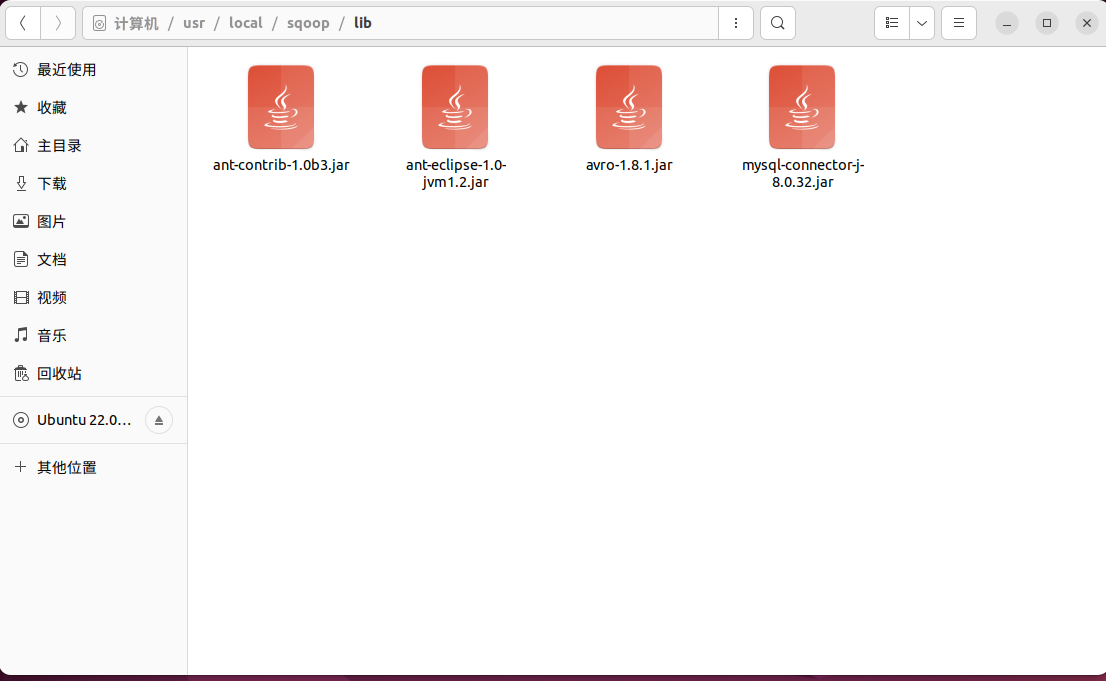Click the mysql-connector-j-8.0.32.jar file name
Screen dimensions: 1106x681
pos(803,174)
